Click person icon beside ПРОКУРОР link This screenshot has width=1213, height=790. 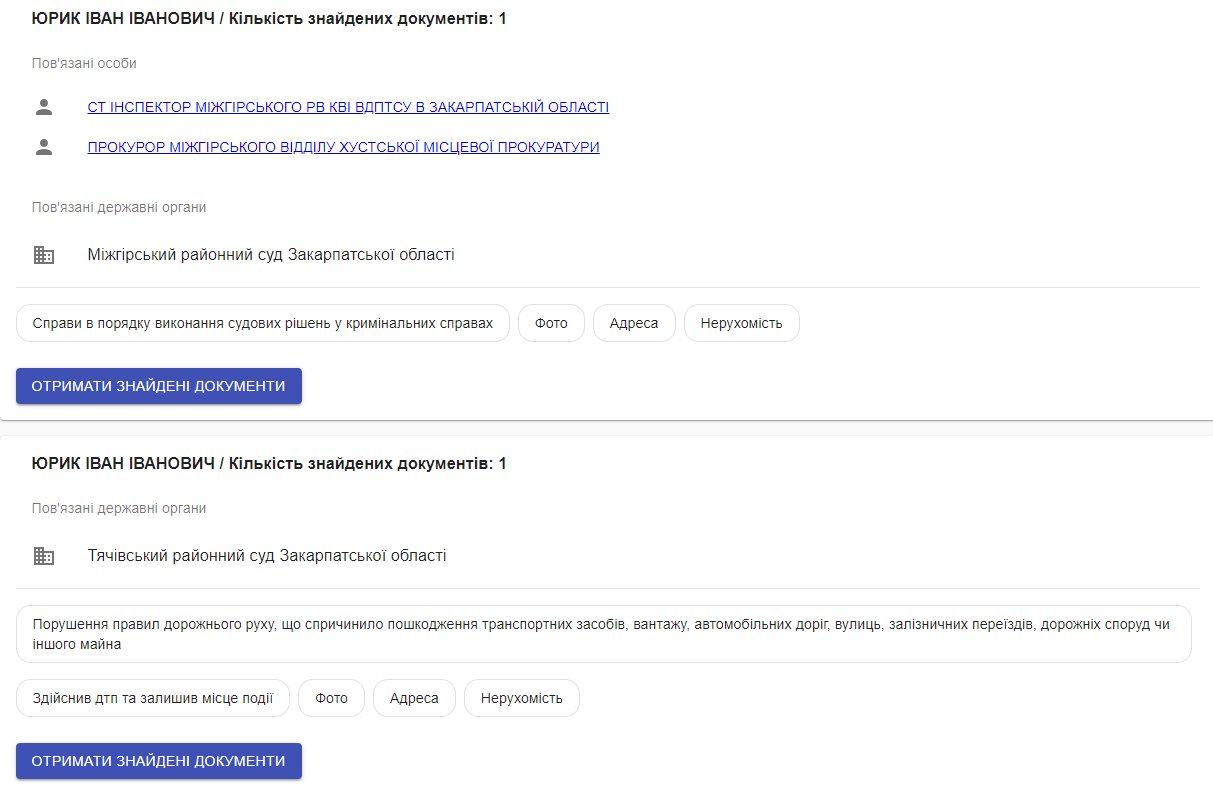(x=43, y=147)
